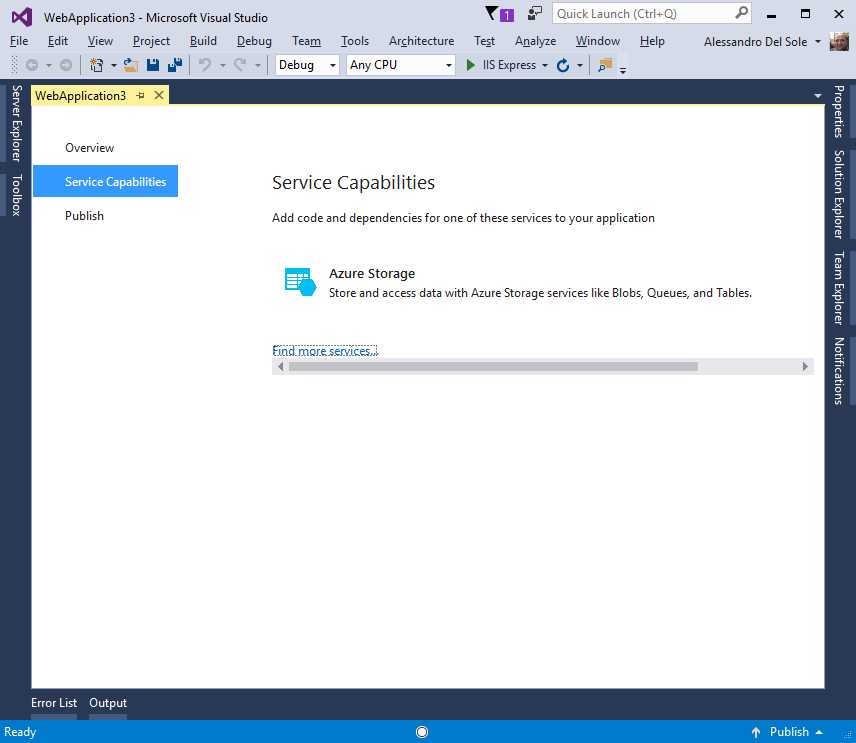Open the toolbar options overflow arrow
This screenshot has width=856, height=743.
[623, 70]
